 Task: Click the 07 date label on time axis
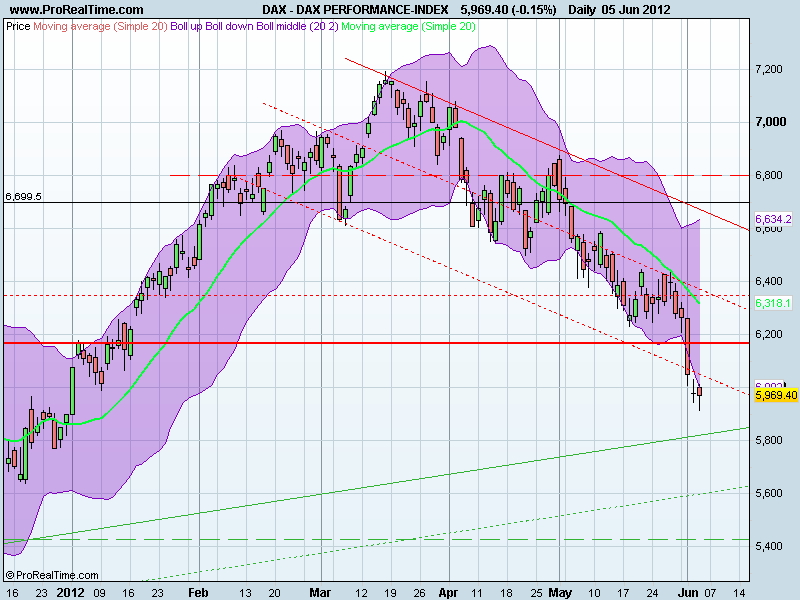coord(710,593)
